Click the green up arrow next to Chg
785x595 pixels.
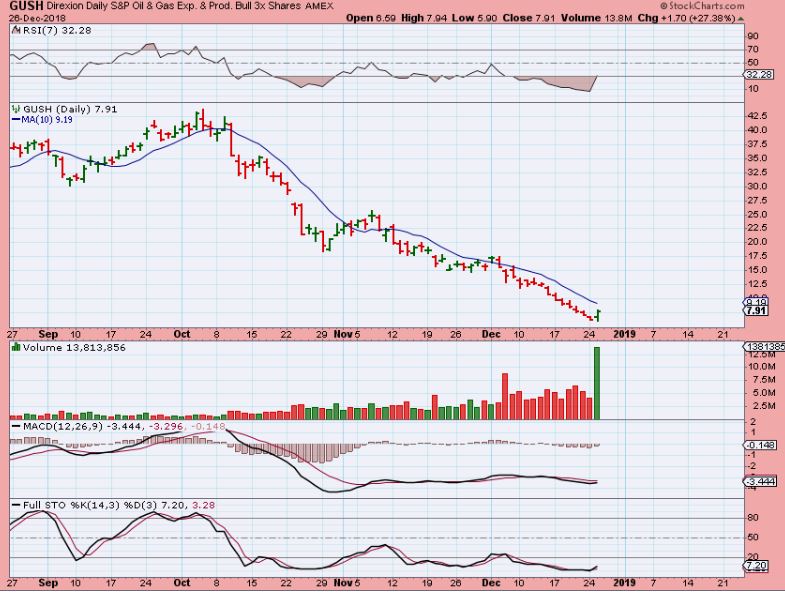pos(741,19)
